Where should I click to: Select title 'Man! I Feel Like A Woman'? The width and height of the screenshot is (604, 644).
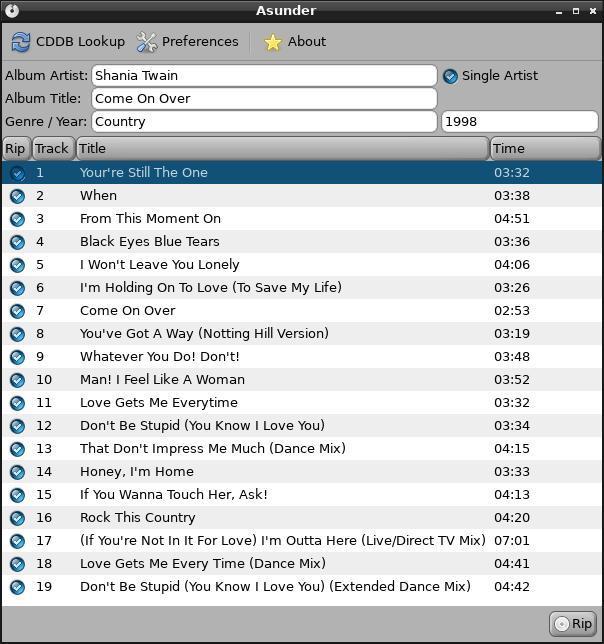[x=162, y=380]
